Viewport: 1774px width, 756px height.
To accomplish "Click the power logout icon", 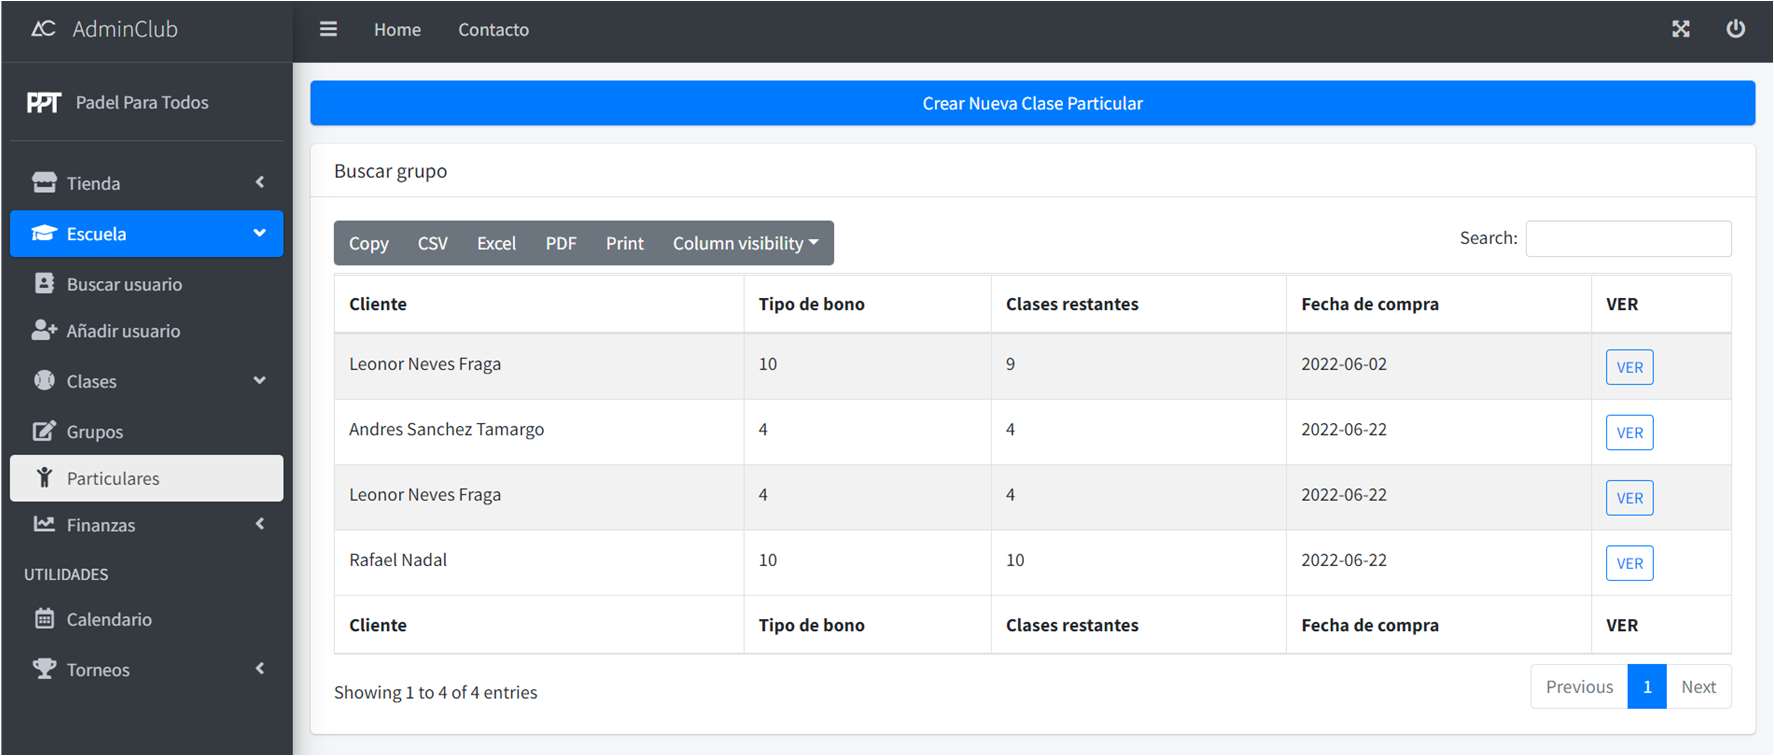I will 1736,29.
